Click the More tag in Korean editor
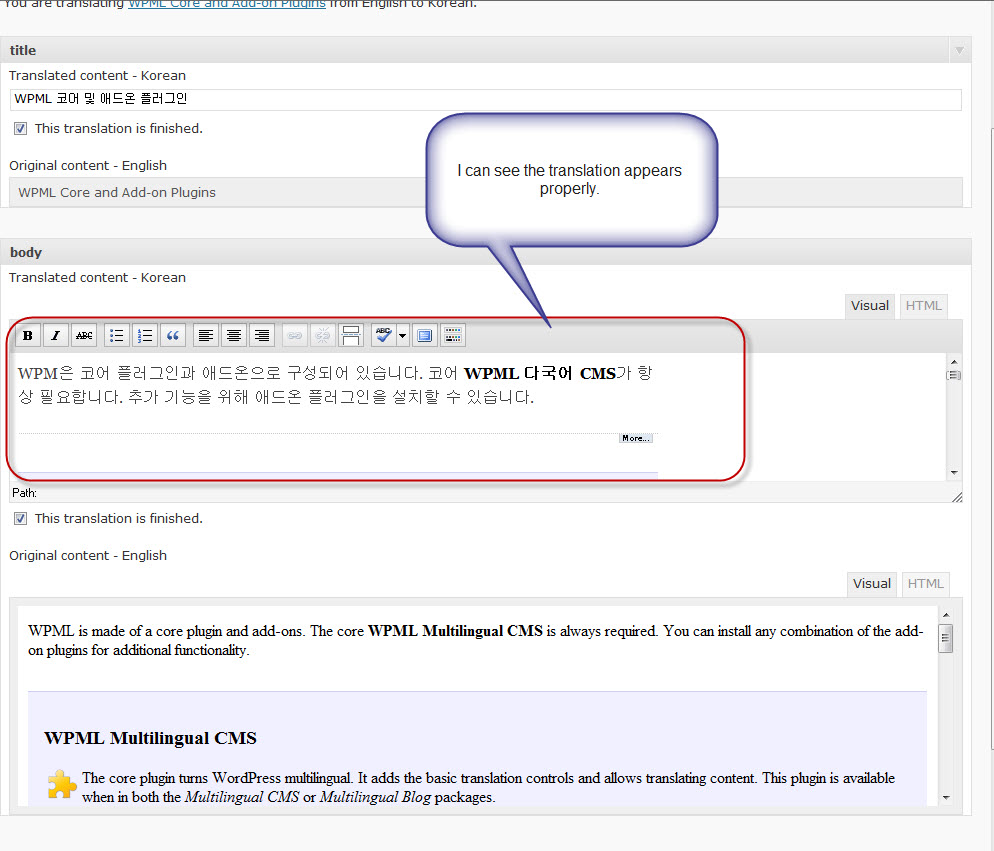 [635, 438]
